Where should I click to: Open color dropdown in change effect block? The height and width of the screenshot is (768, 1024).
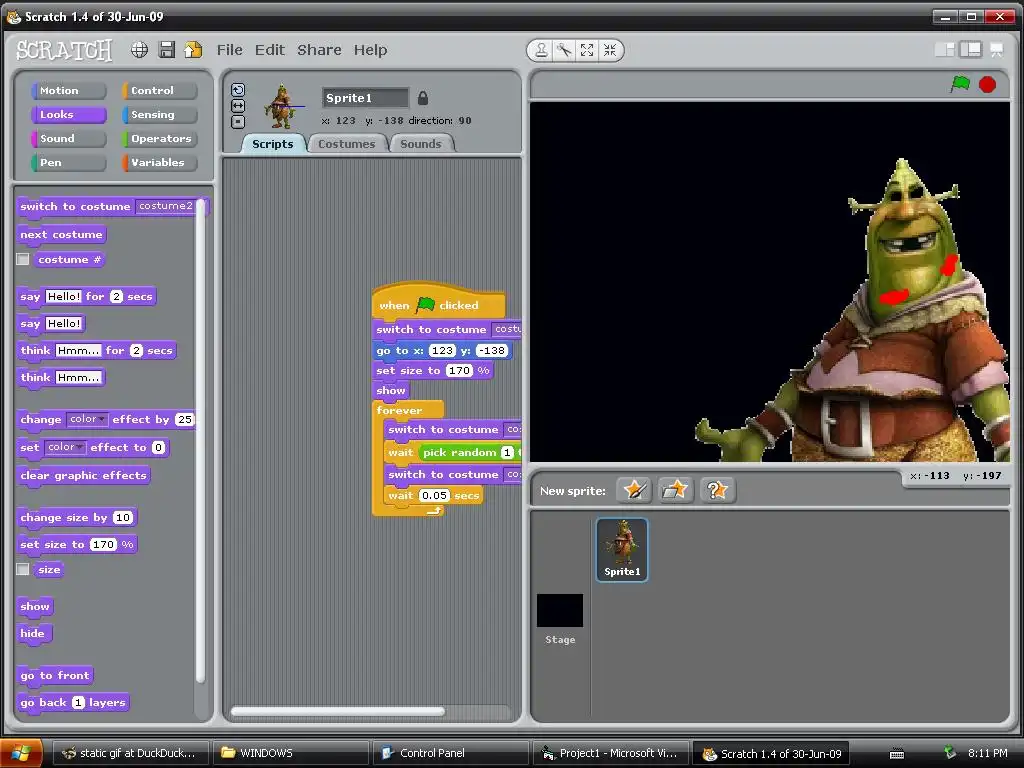pyautogui.click(x=87, y=419)
